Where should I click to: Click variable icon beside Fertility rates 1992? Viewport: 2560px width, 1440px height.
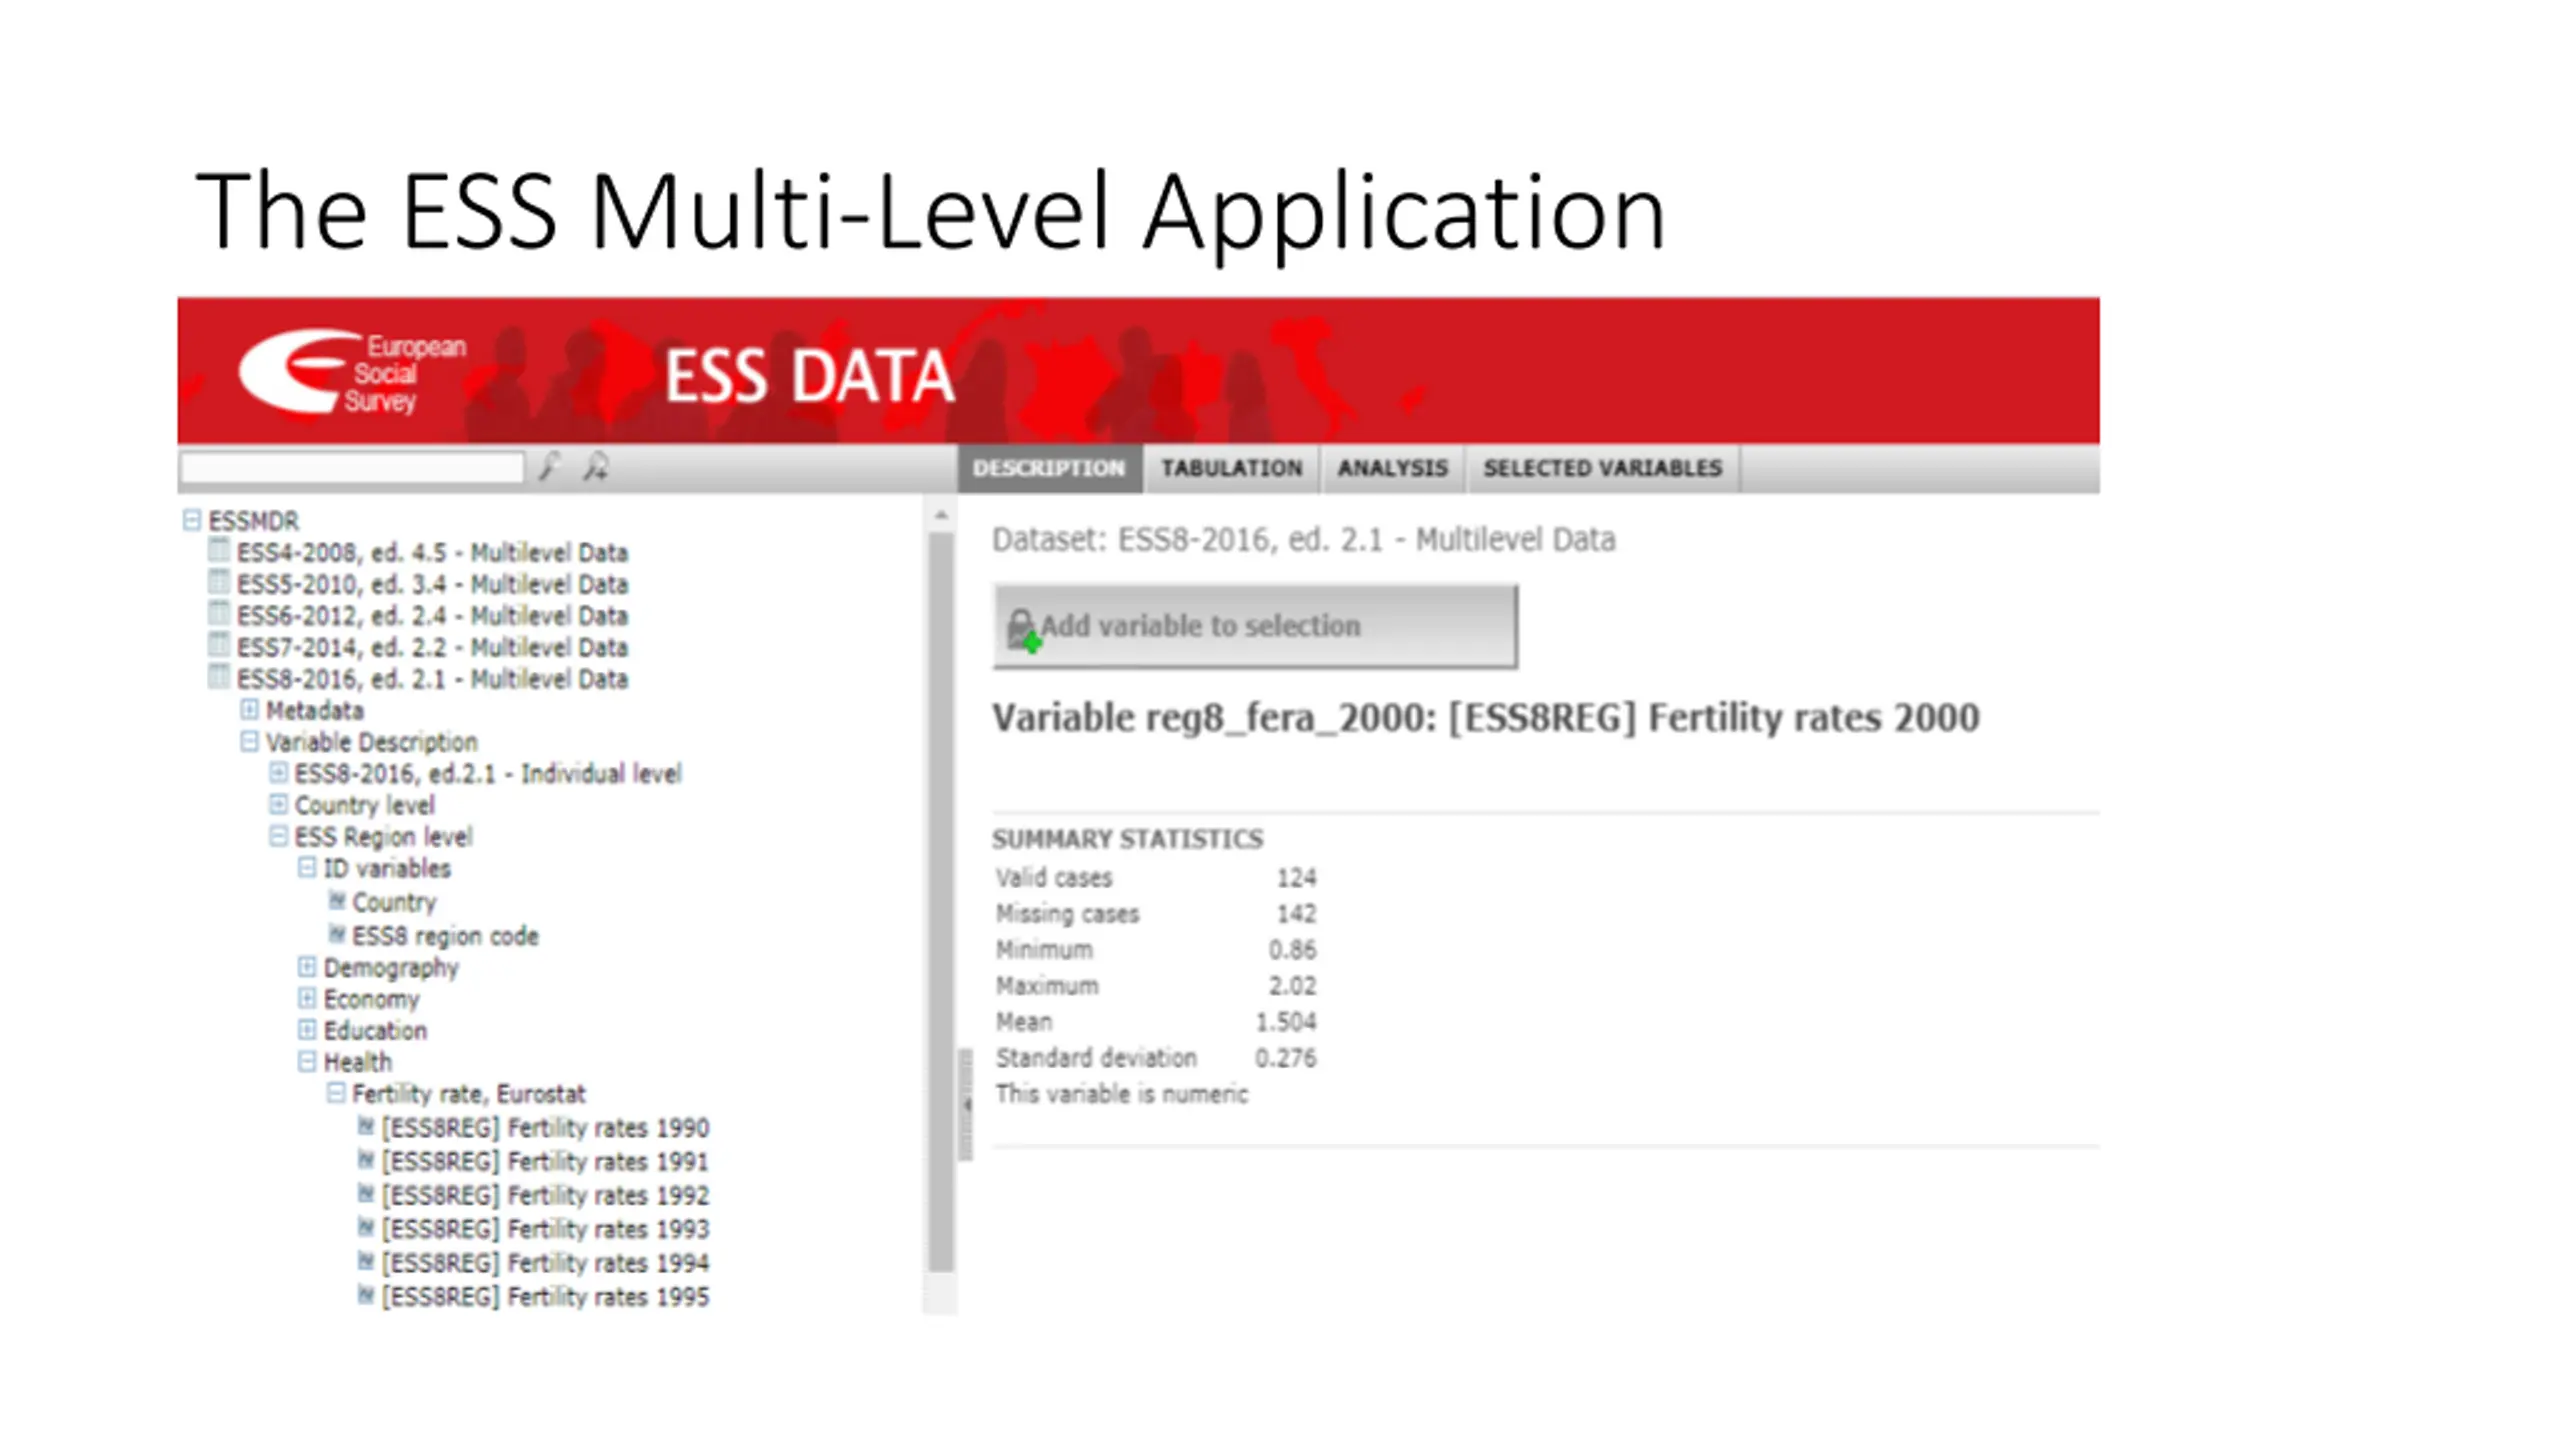pos(366,1194)
